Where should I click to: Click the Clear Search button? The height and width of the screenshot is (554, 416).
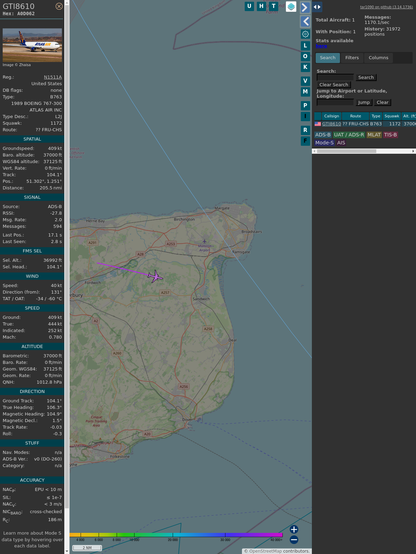click(x=334, y=85)
